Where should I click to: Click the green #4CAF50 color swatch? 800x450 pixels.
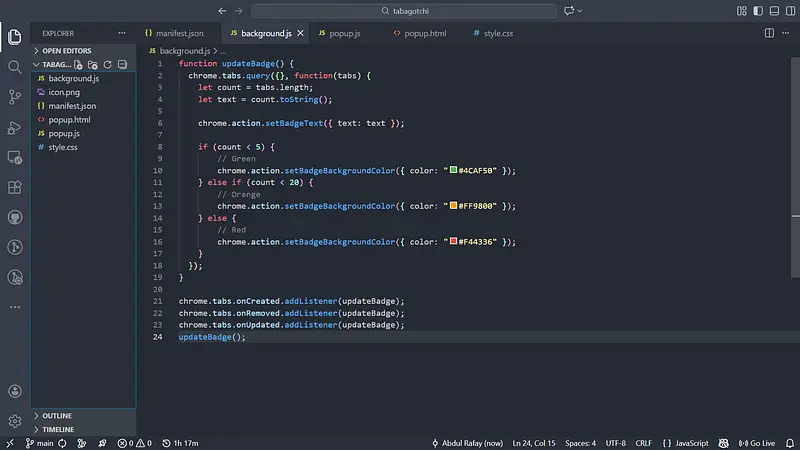click(453, 170)
